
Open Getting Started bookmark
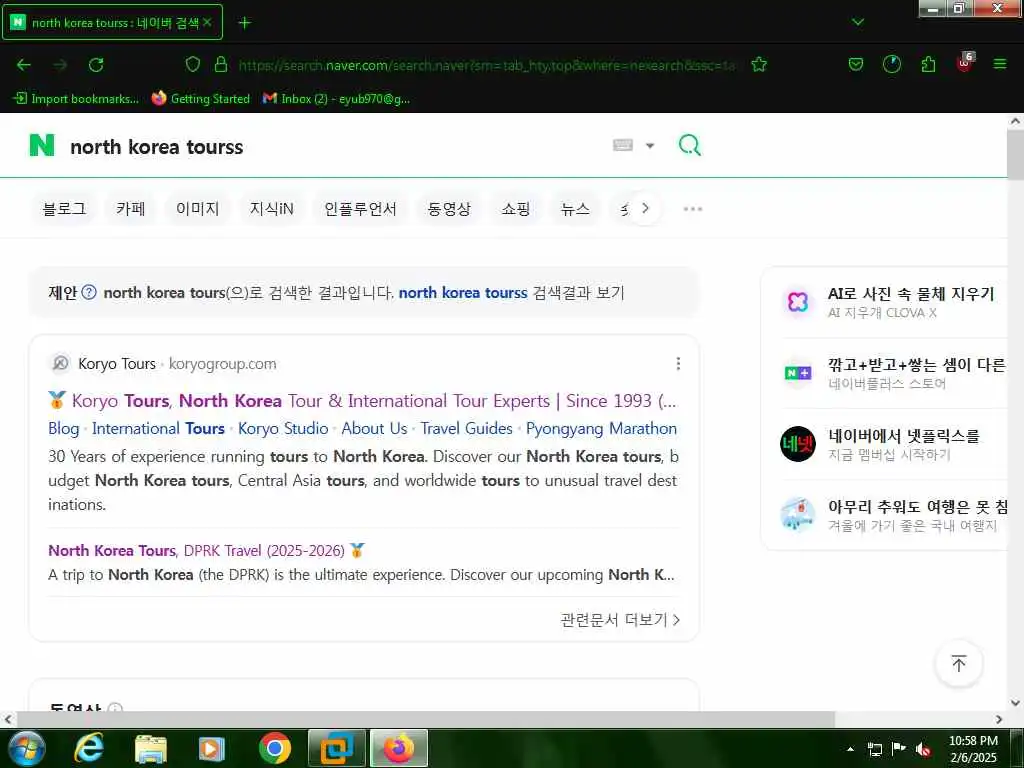[x=200, y=99]
